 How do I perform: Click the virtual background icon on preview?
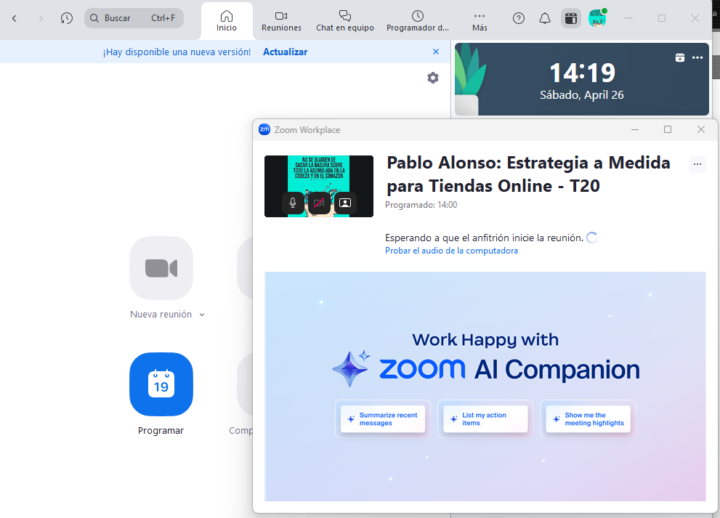click(345, 203)
